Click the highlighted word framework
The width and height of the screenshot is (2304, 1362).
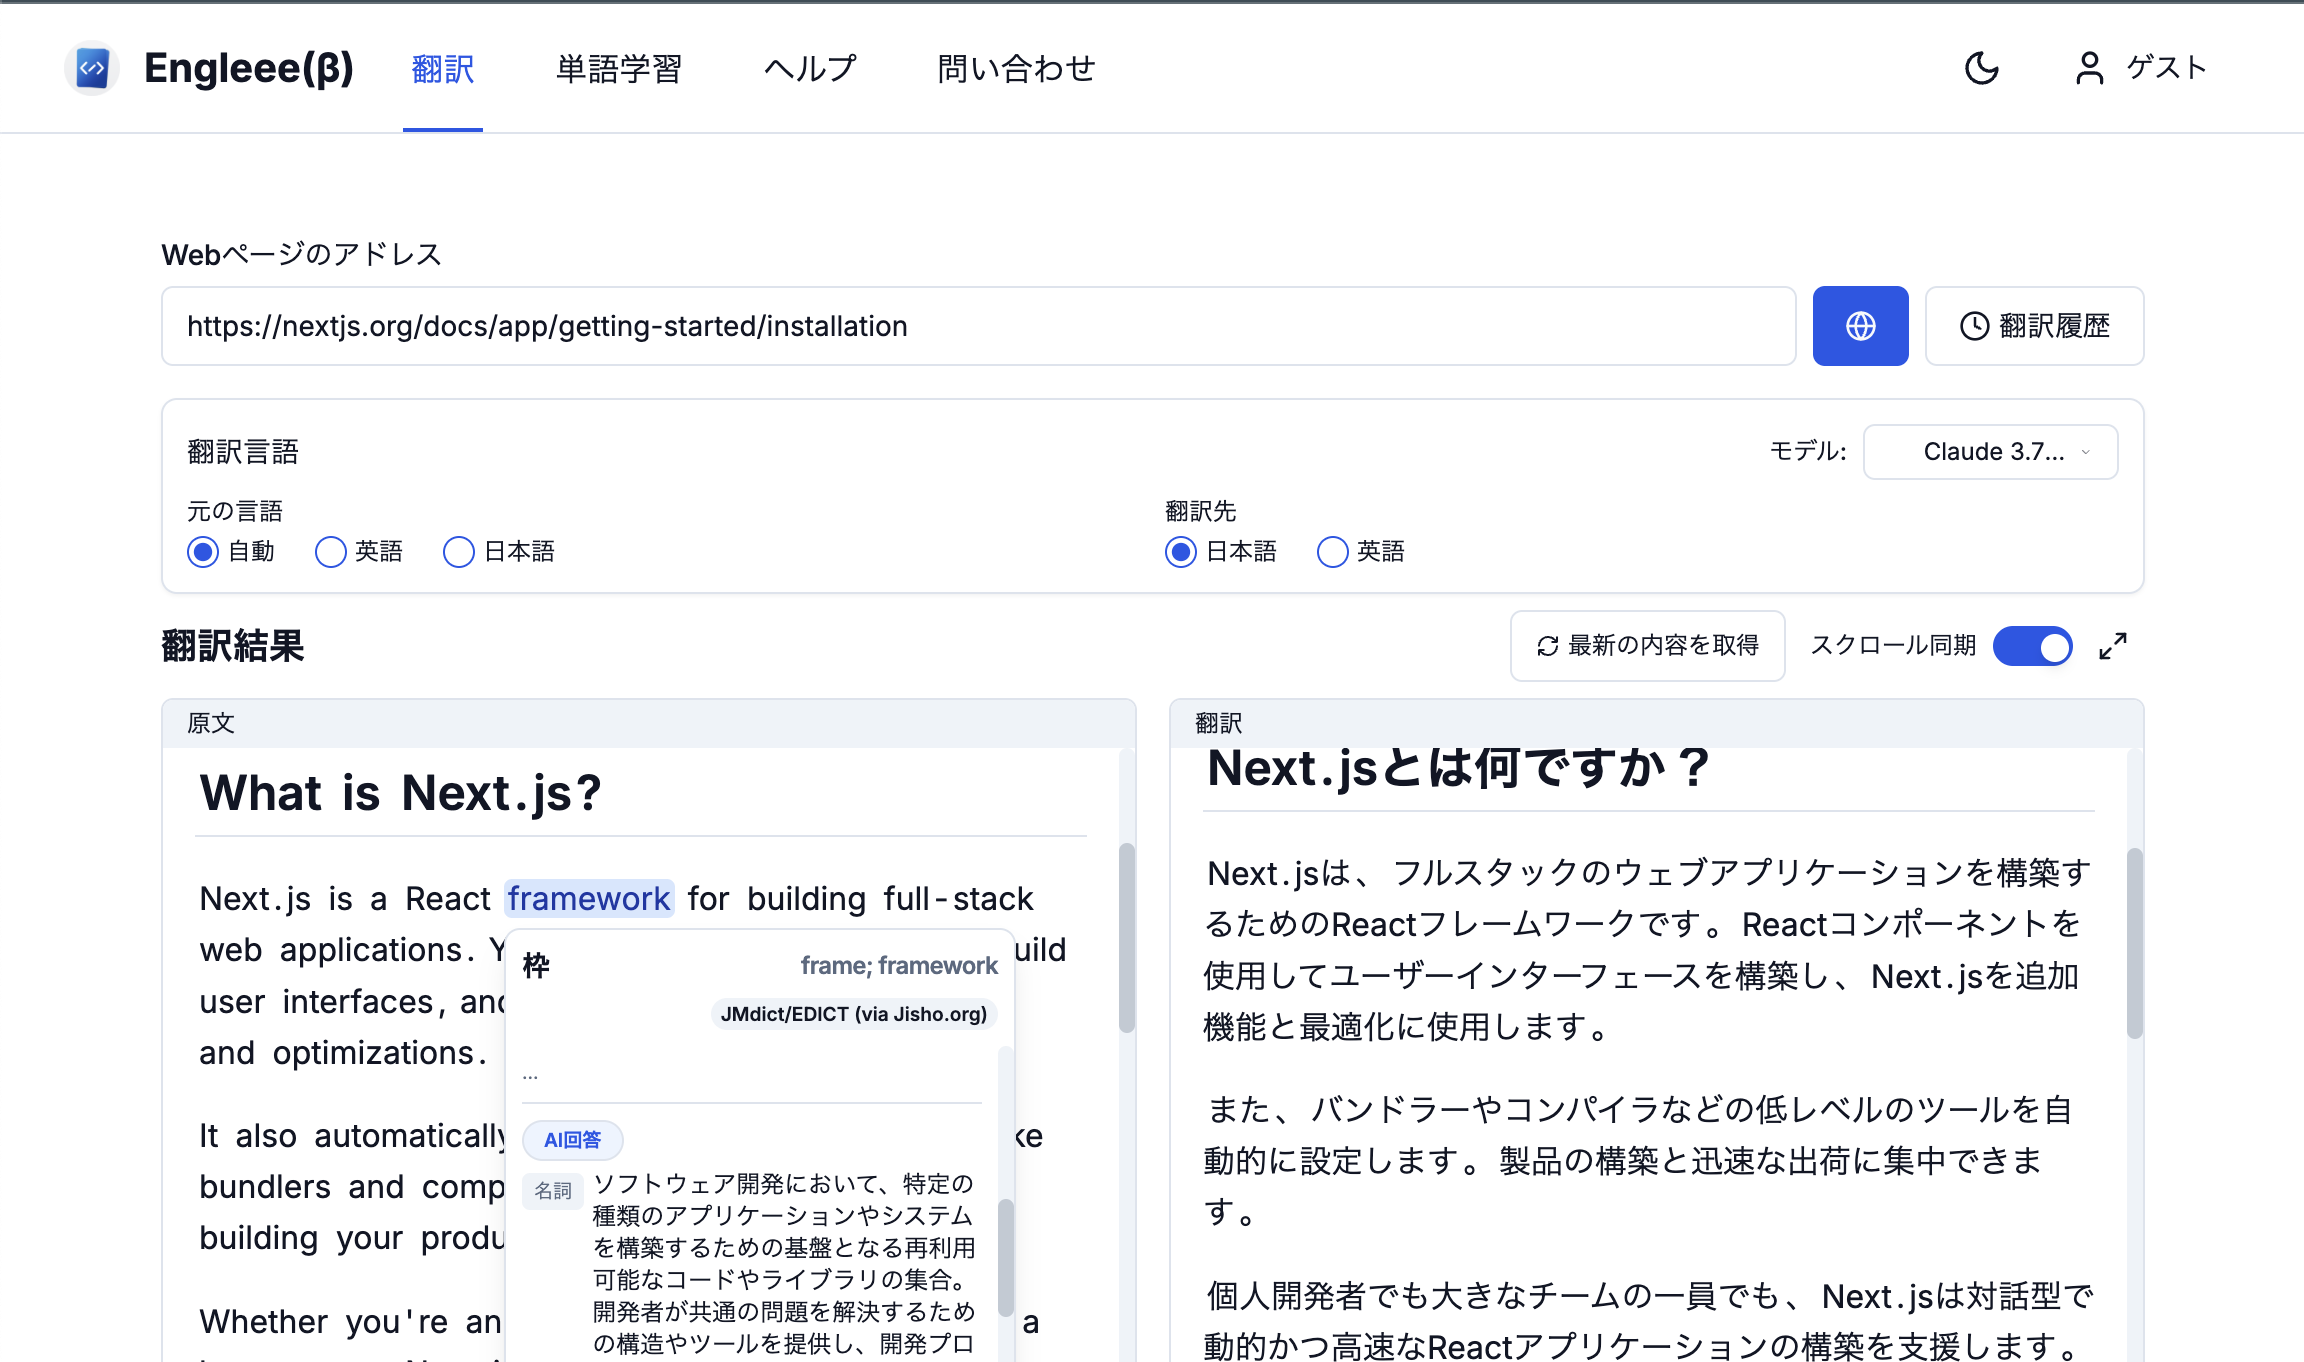pyautogui.click(x=589, y=899)
